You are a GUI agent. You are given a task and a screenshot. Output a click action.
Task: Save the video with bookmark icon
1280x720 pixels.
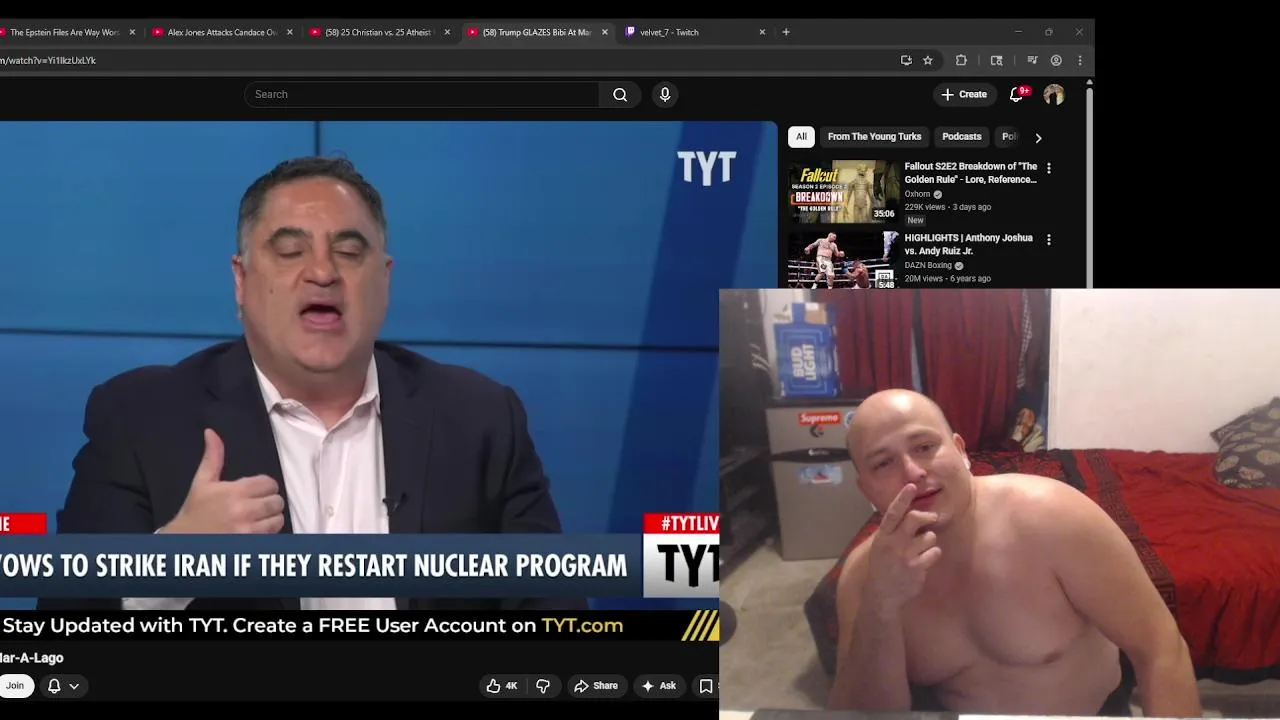click(x=706, y=686)
